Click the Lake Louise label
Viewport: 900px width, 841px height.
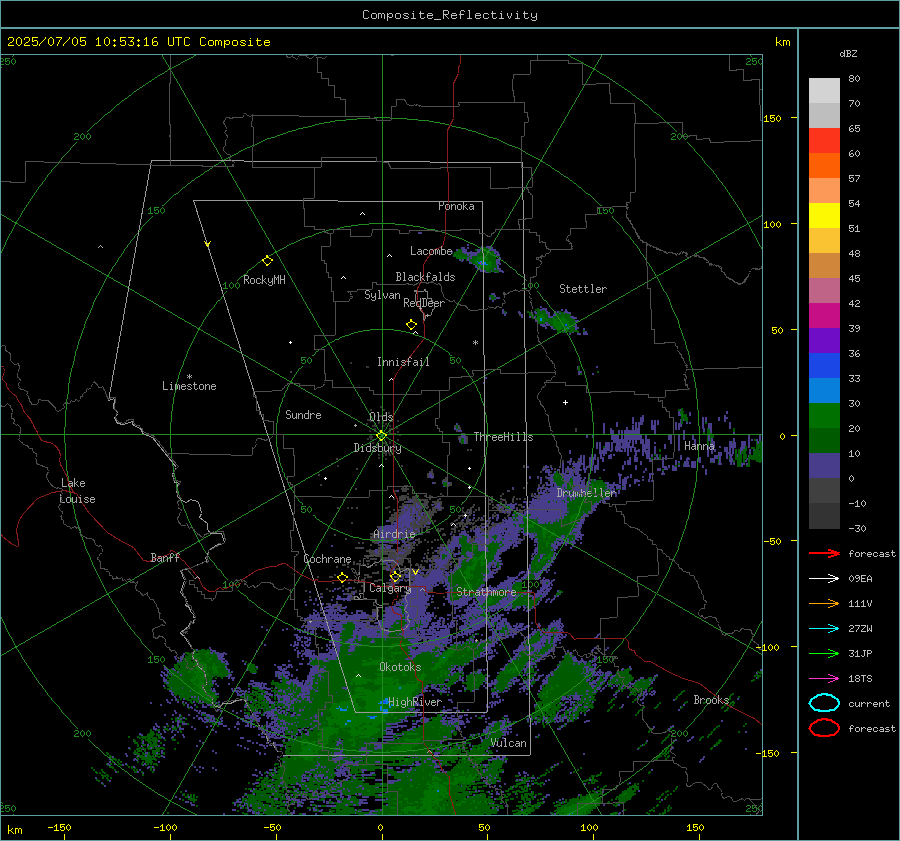[77, 491]
